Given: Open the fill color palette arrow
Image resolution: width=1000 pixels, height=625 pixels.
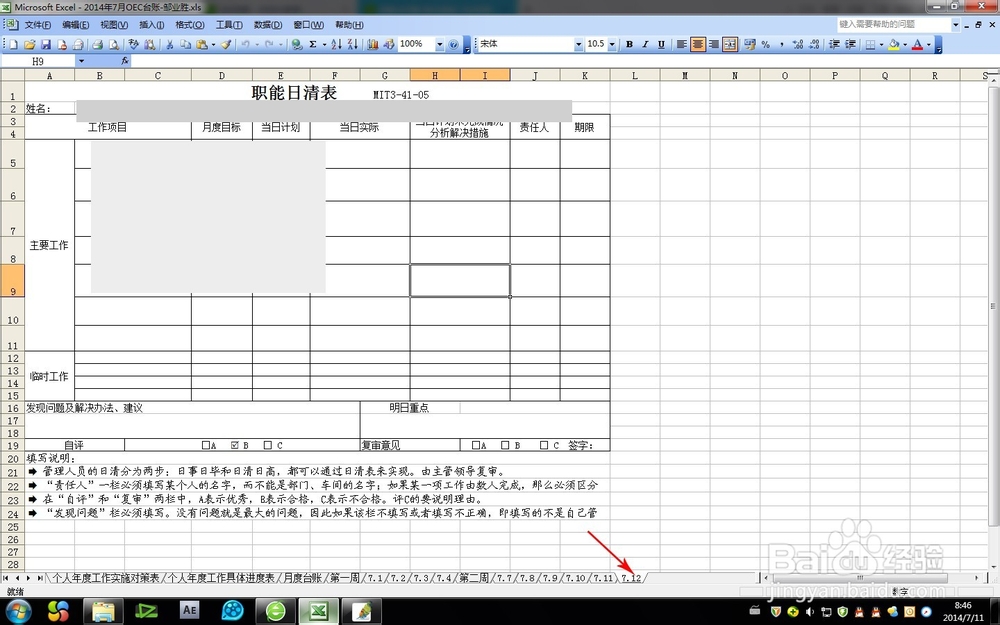Looking at the screenshot, I should (x=905, y=44).
